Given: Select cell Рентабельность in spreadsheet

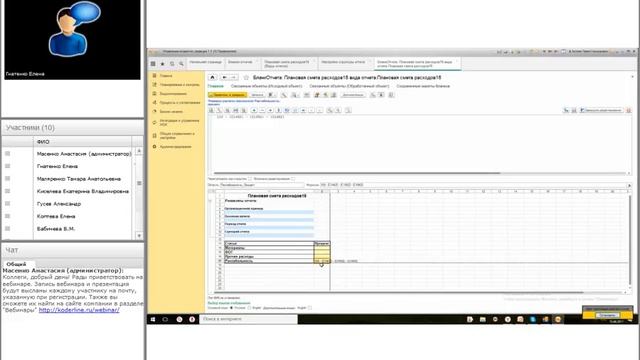Looking at the screenshot, I should pos(269,261).
